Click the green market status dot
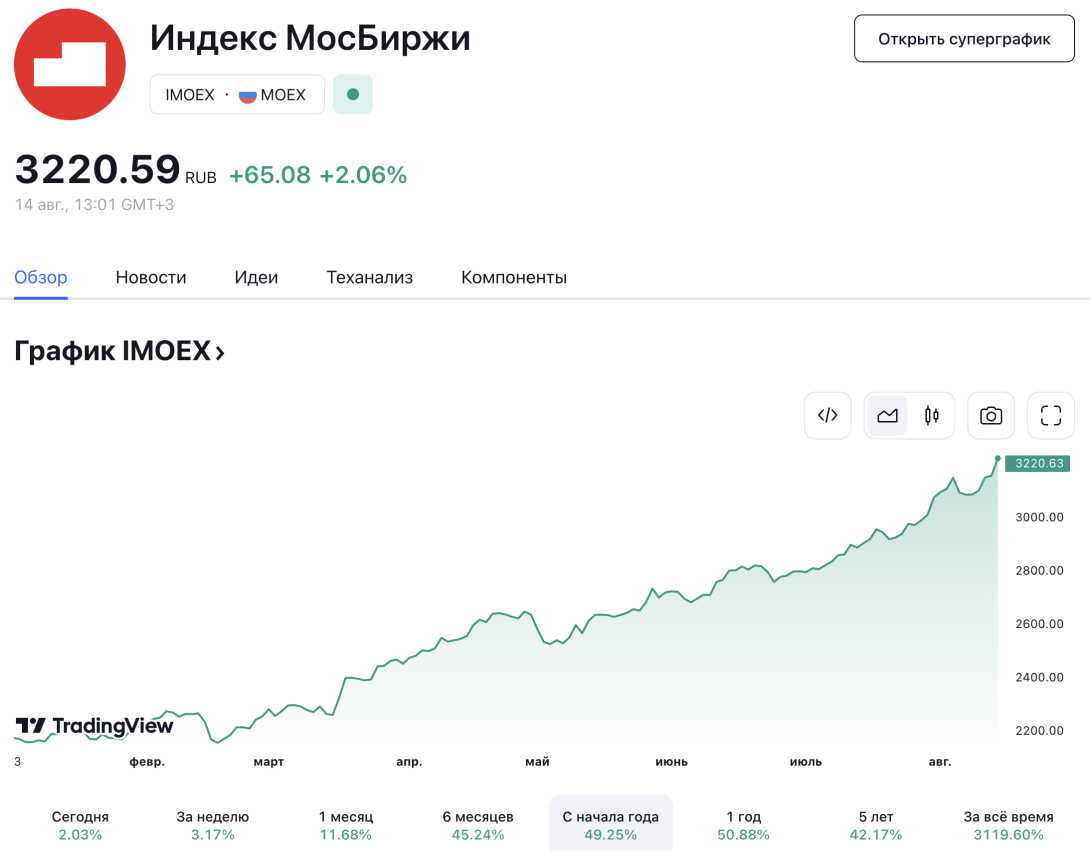Image resolution: width=1090 pixels, height=851 pixels. click(x=353, y=95)
